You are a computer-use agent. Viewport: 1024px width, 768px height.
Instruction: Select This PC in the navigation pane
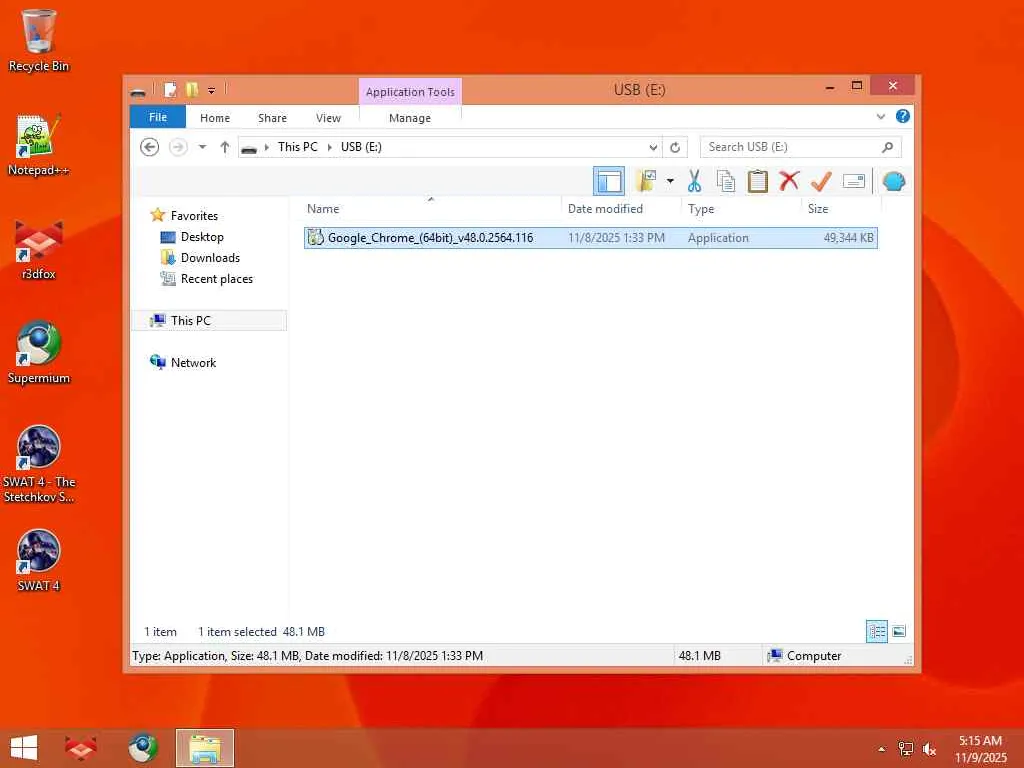click(209, 320)
